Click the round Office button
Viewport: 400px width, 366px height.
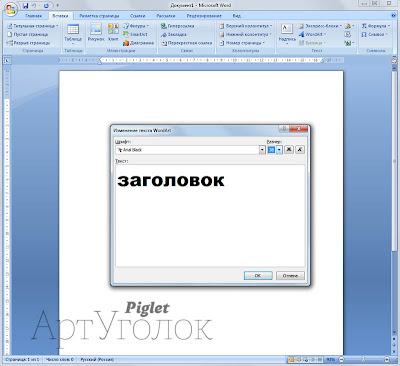pyautogui.click(x=10, y=9)
